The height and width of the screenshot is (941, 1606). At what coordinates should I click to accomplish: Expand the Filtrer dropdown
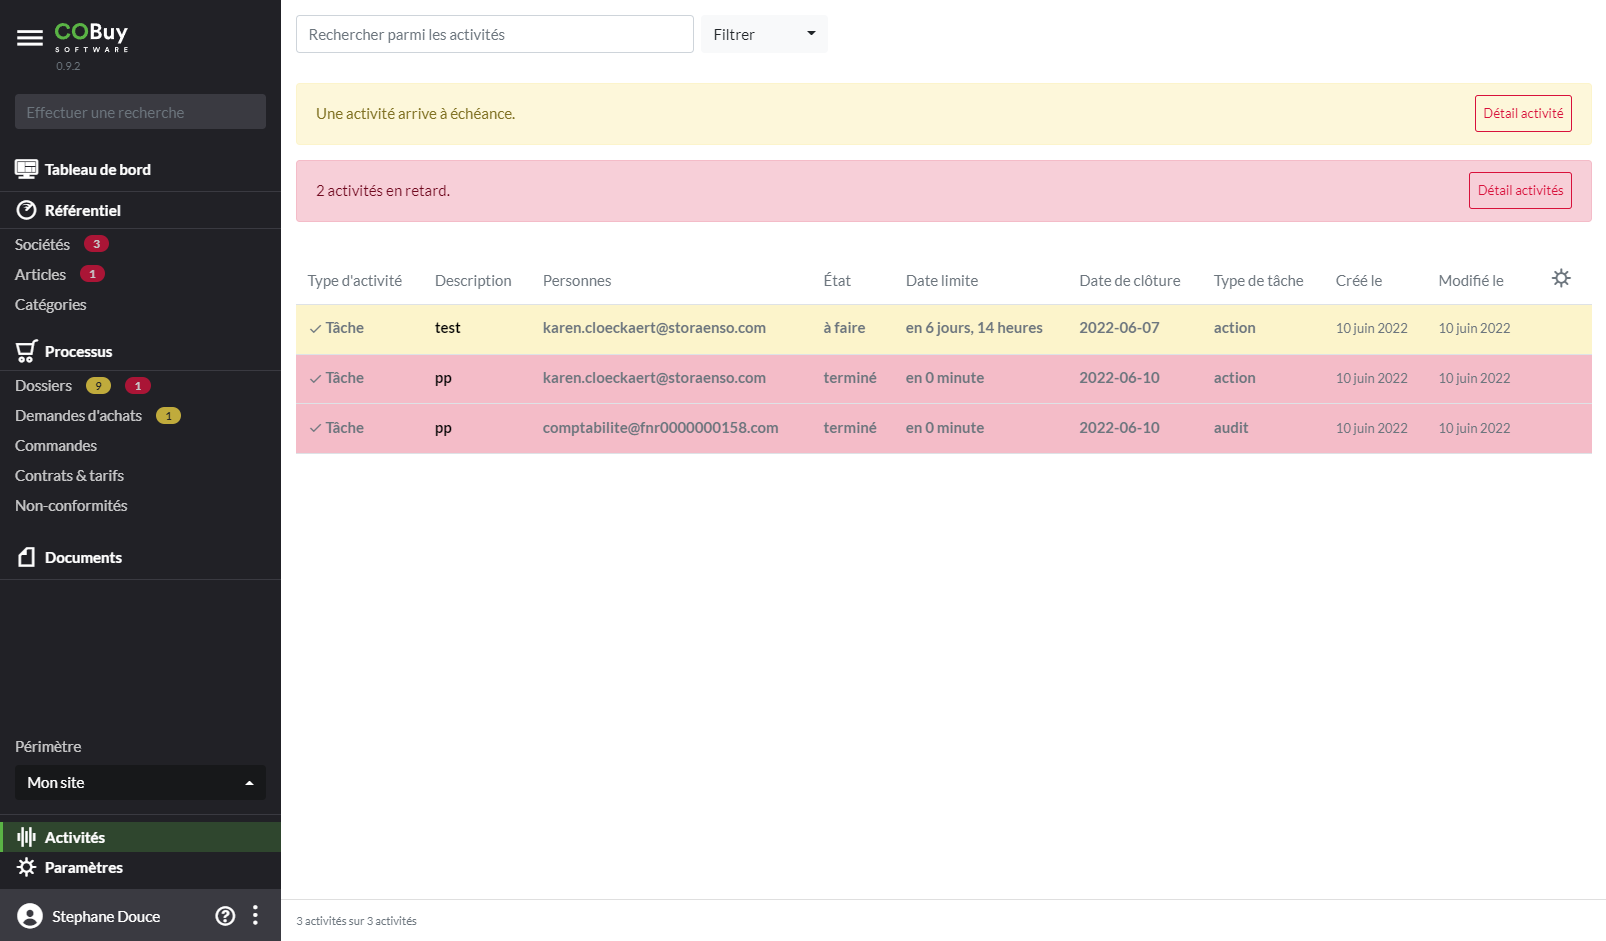[x=764, y=34]
